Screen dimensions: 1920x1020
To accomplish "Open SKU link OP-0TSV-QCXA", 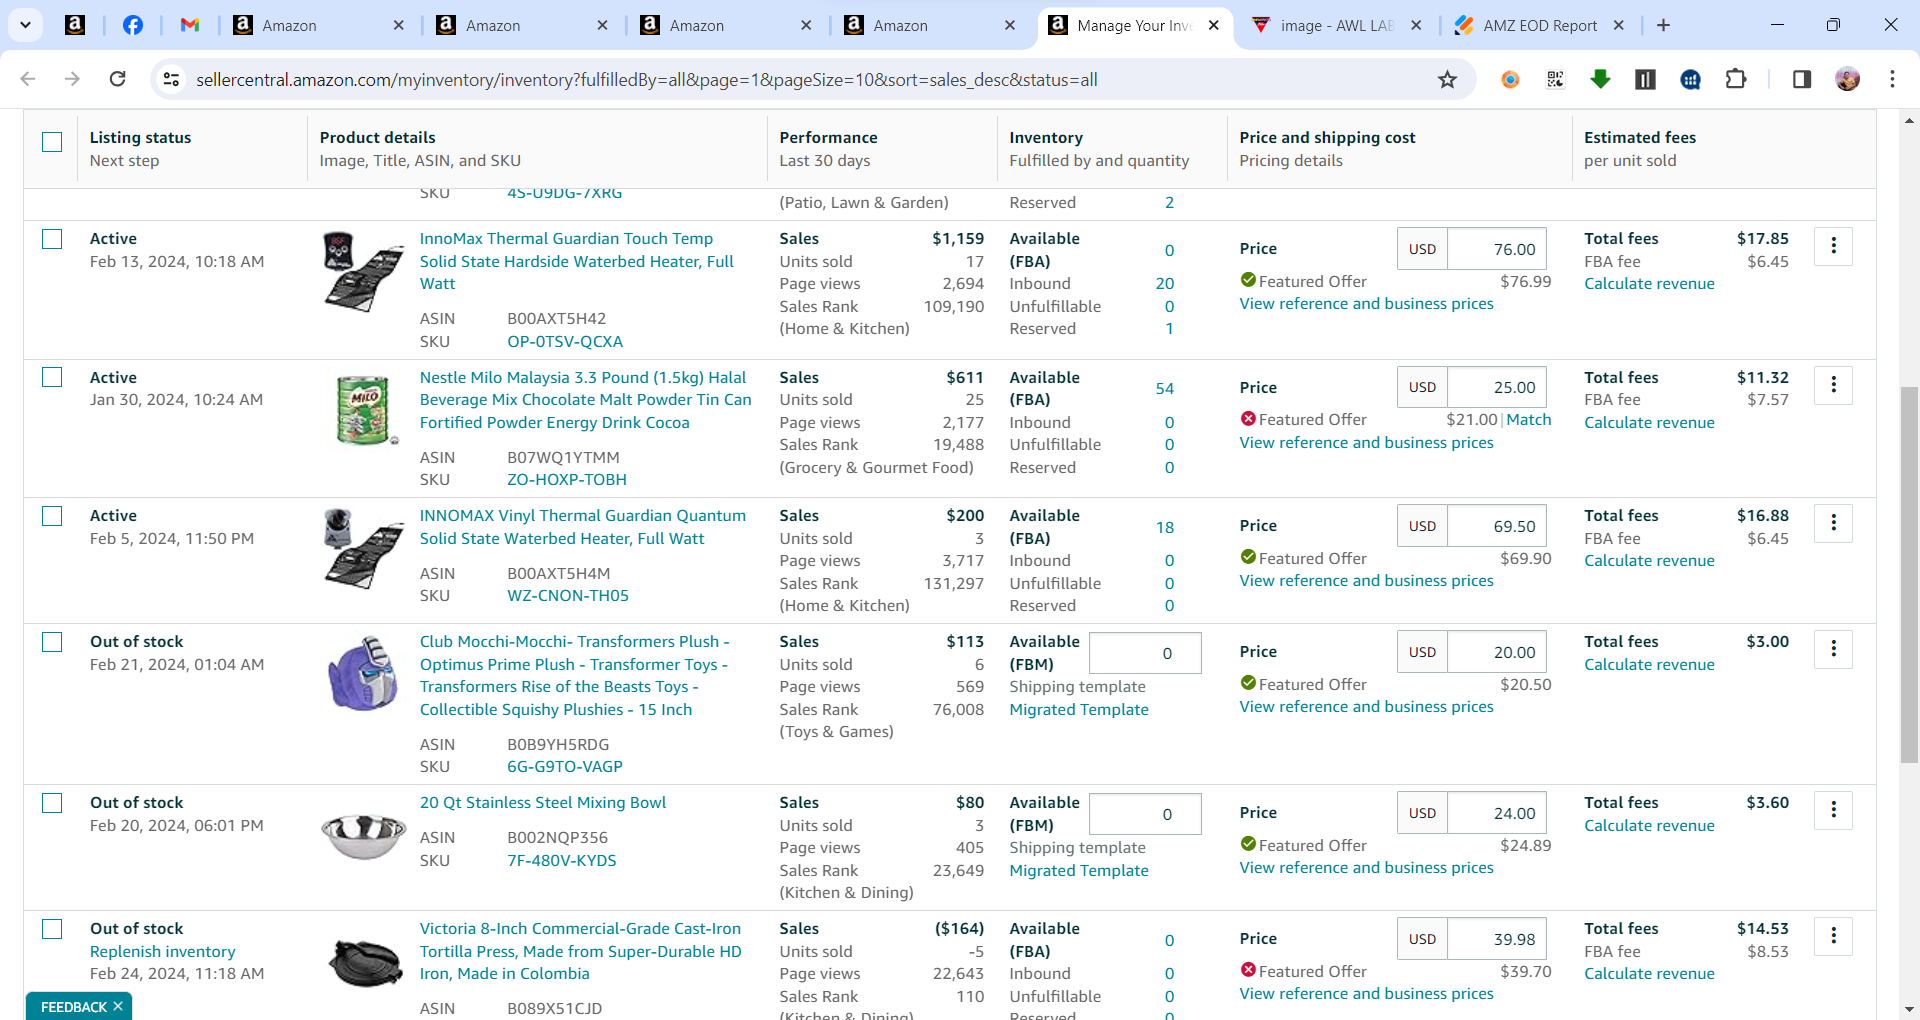I will [565, 342].
